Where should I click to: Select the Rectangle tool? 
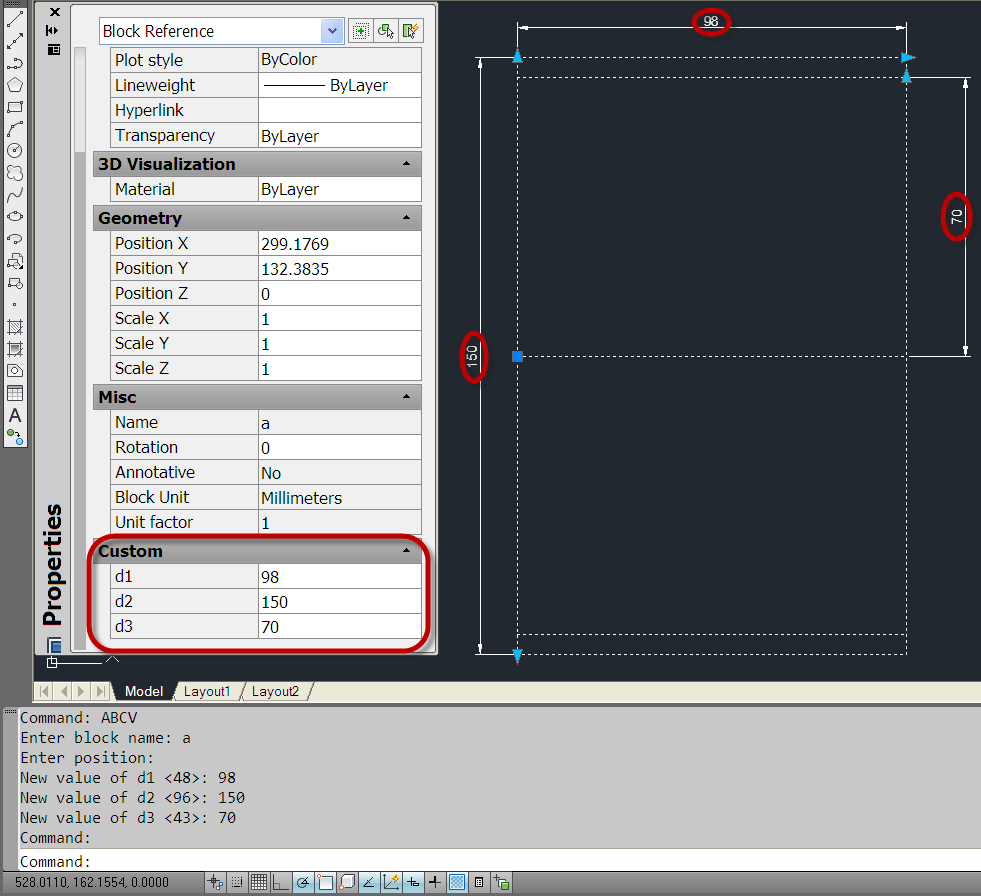pos(14,107)
